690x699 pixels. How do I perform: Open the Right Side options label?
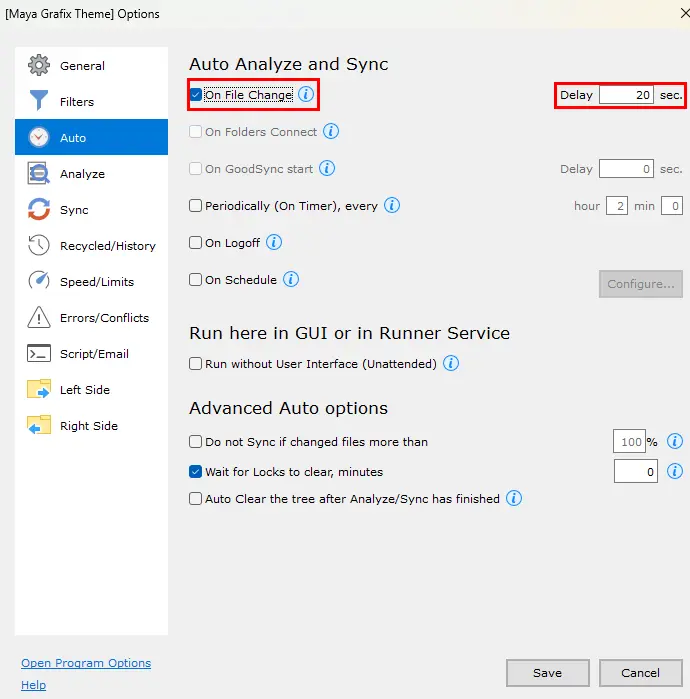(89, 426)
